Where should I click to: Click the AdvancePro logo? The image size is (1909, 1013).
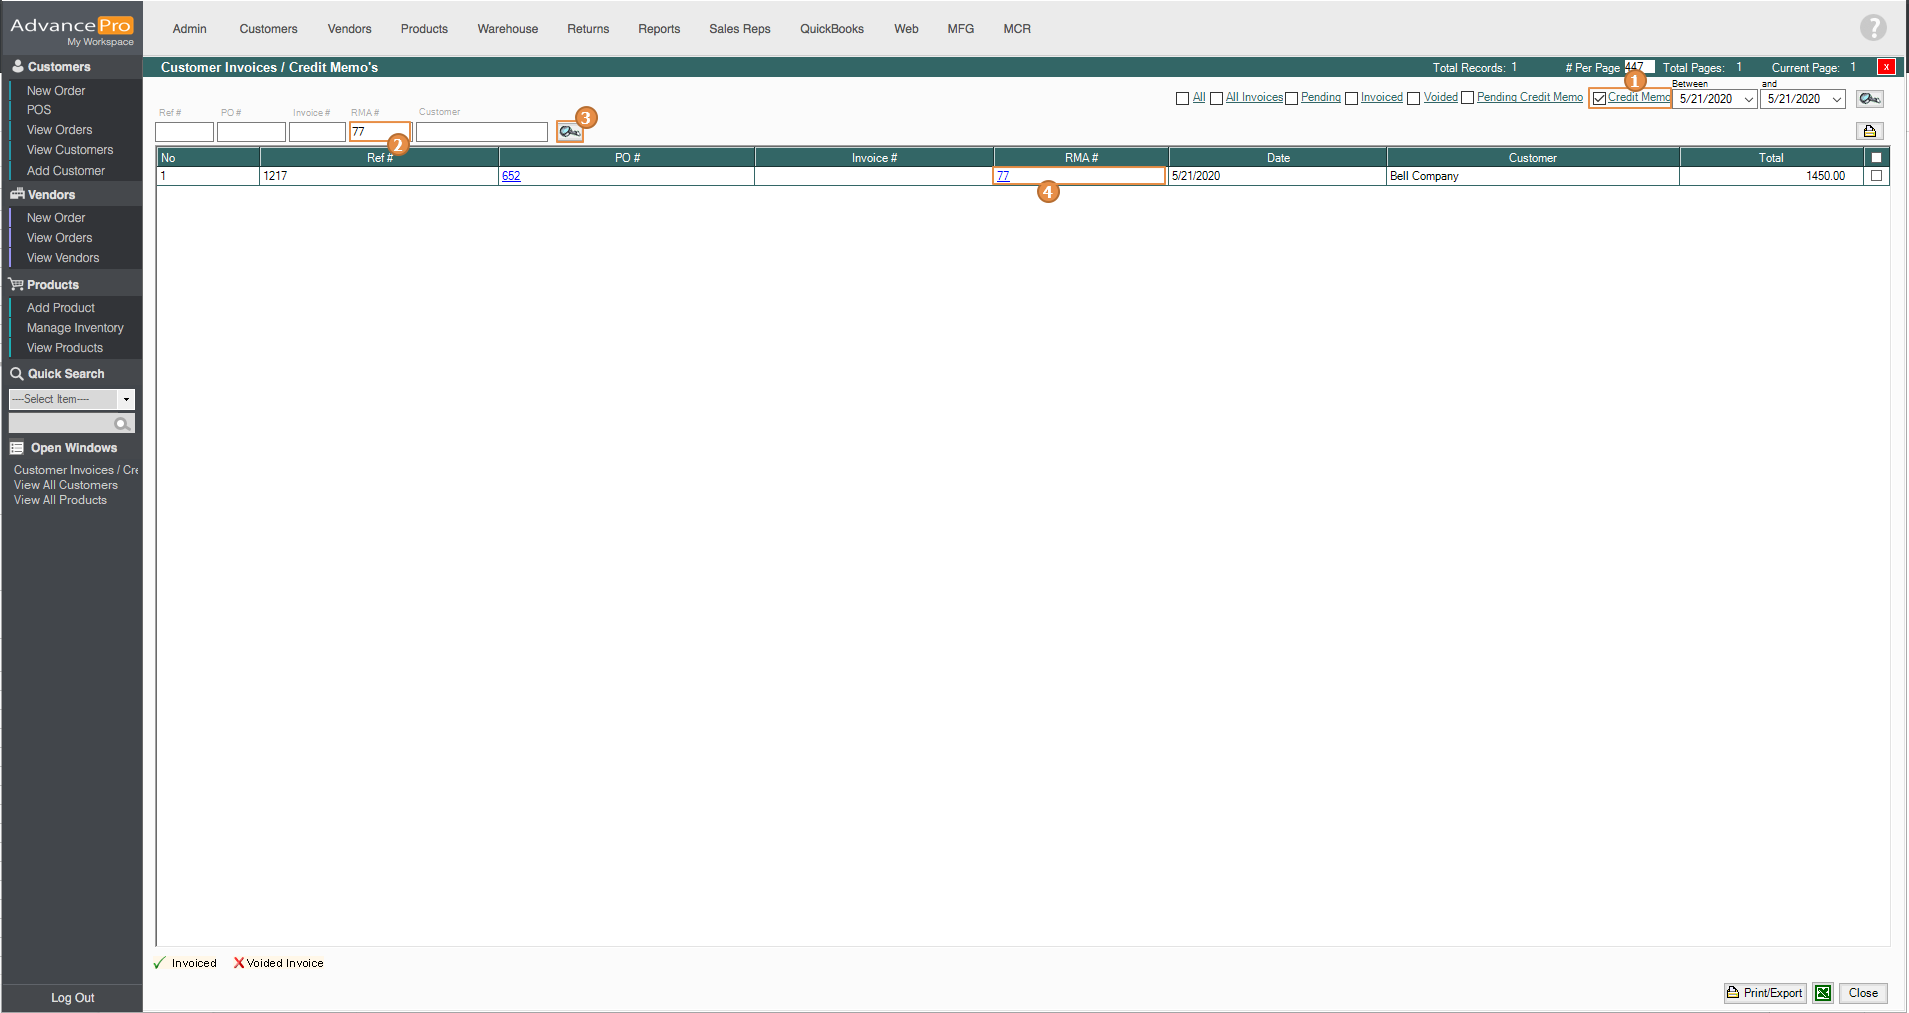pos(71,28)
